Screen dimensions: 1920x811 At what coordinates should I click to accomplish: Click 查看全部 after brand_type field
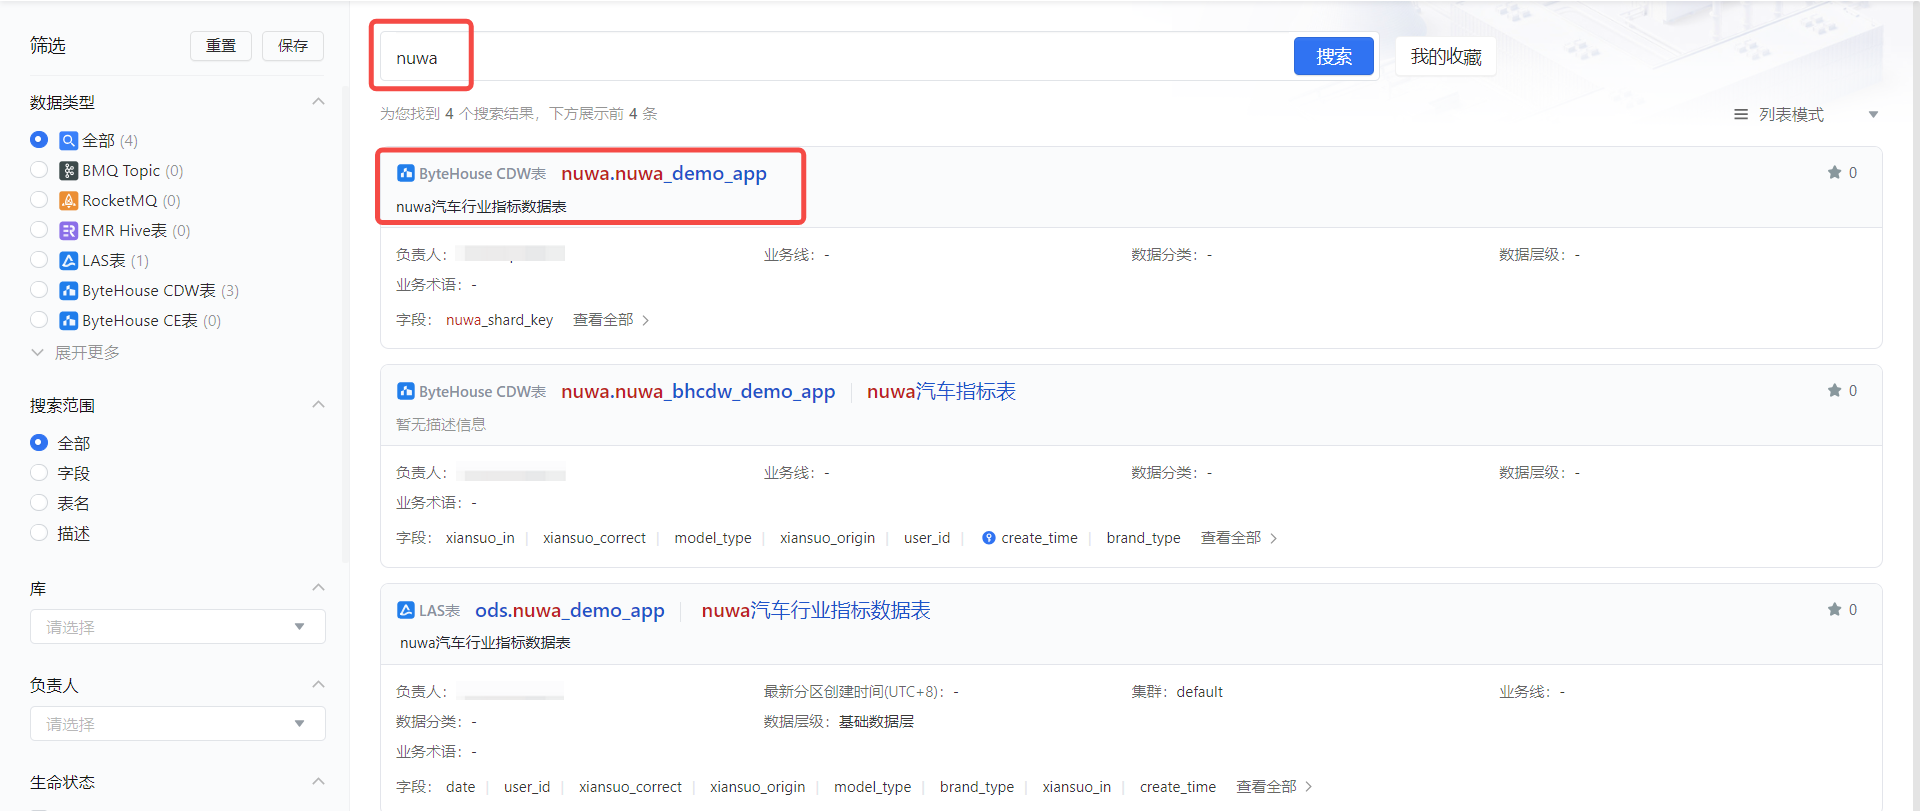click(1239, 538)
